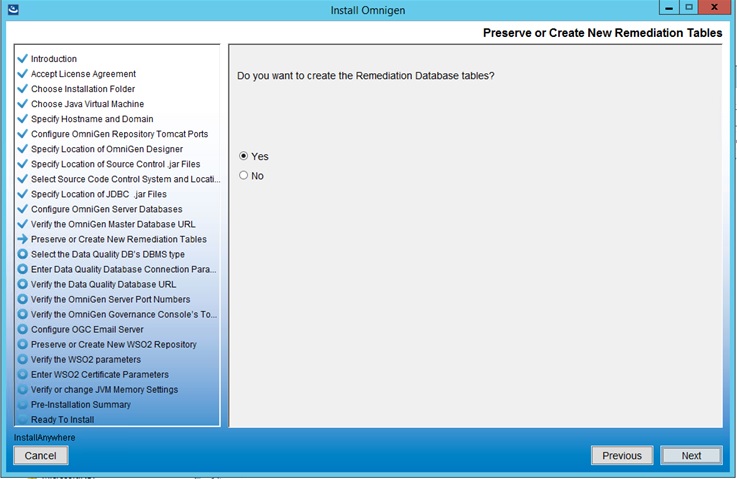Maximize the Install Omnigen window

coord(689,8)
